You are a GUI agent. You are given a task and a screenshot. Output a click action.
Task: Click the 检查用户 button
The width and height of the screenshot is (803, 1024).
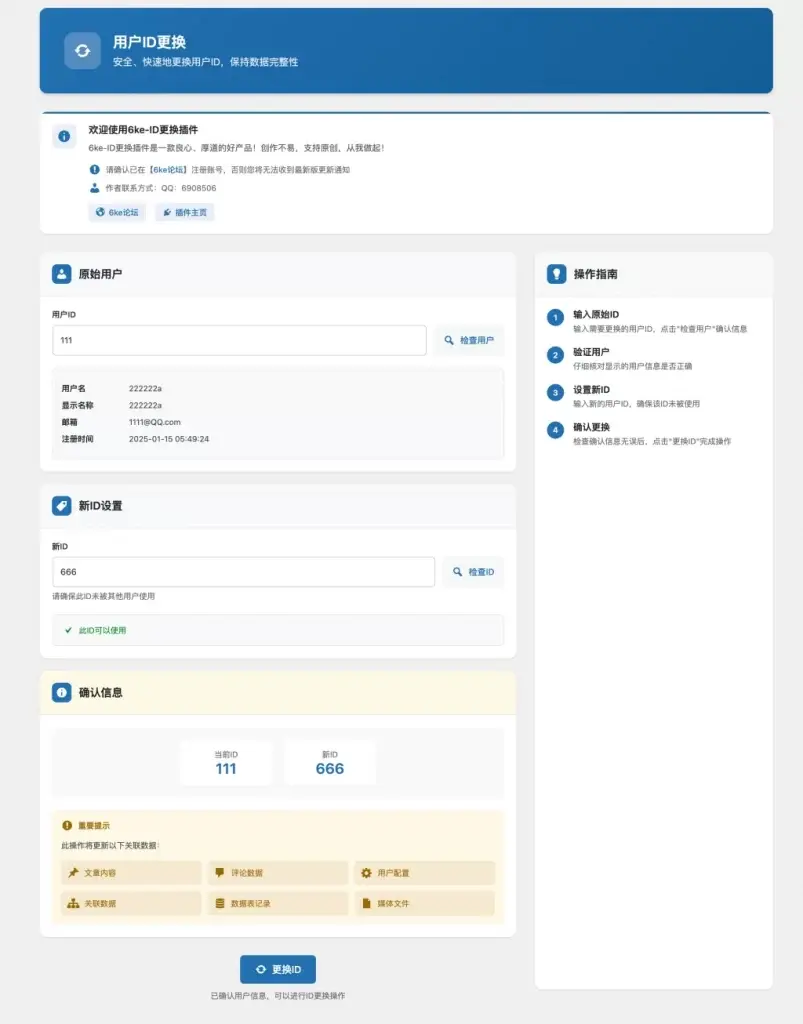point(468,340)
